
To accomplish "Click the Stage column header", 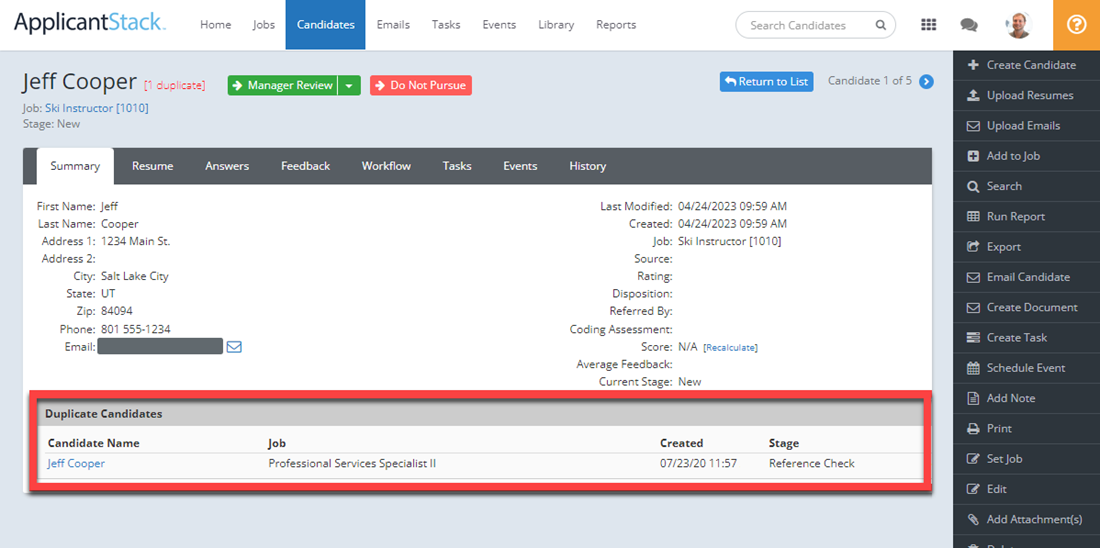I will coord(784,443).
